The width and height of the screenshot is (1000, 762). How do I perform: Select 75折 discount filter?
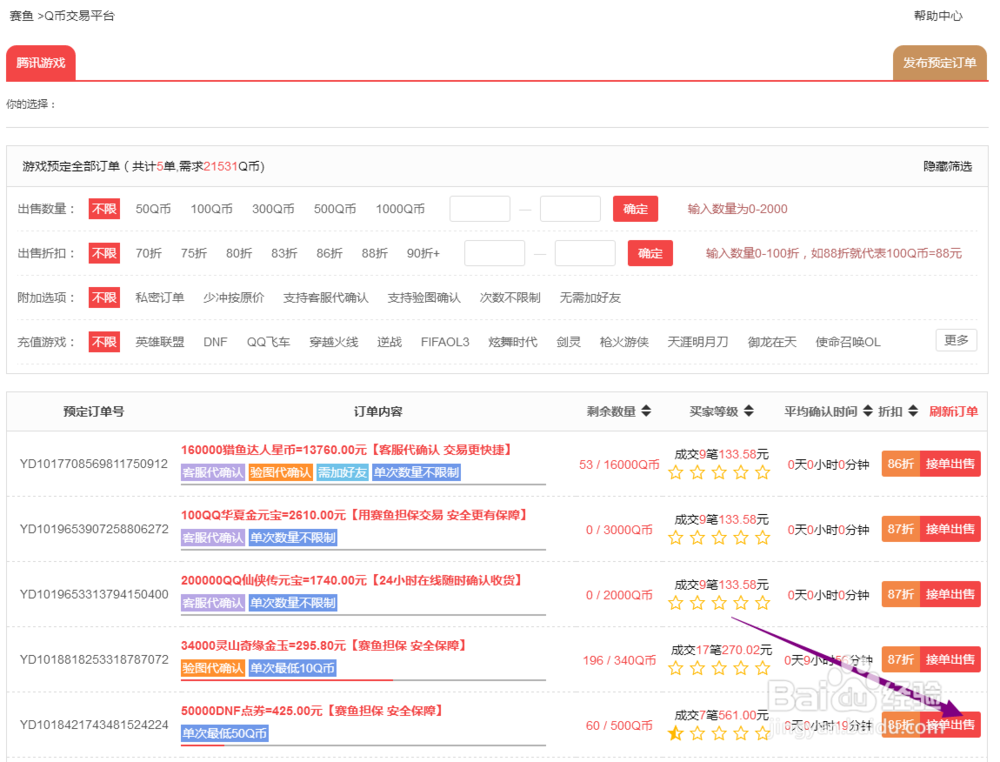click(x=194, y=253)
